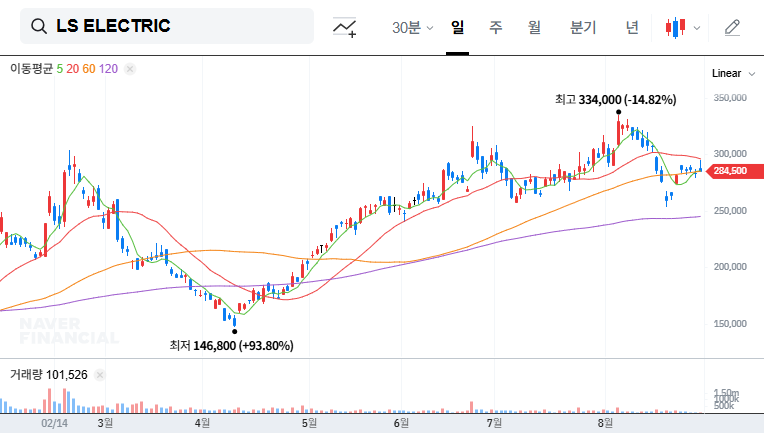The image size is (764, 433).
Task: Click the 120-day moving average value
Action: pyautogui.click(x=108, y=69)
